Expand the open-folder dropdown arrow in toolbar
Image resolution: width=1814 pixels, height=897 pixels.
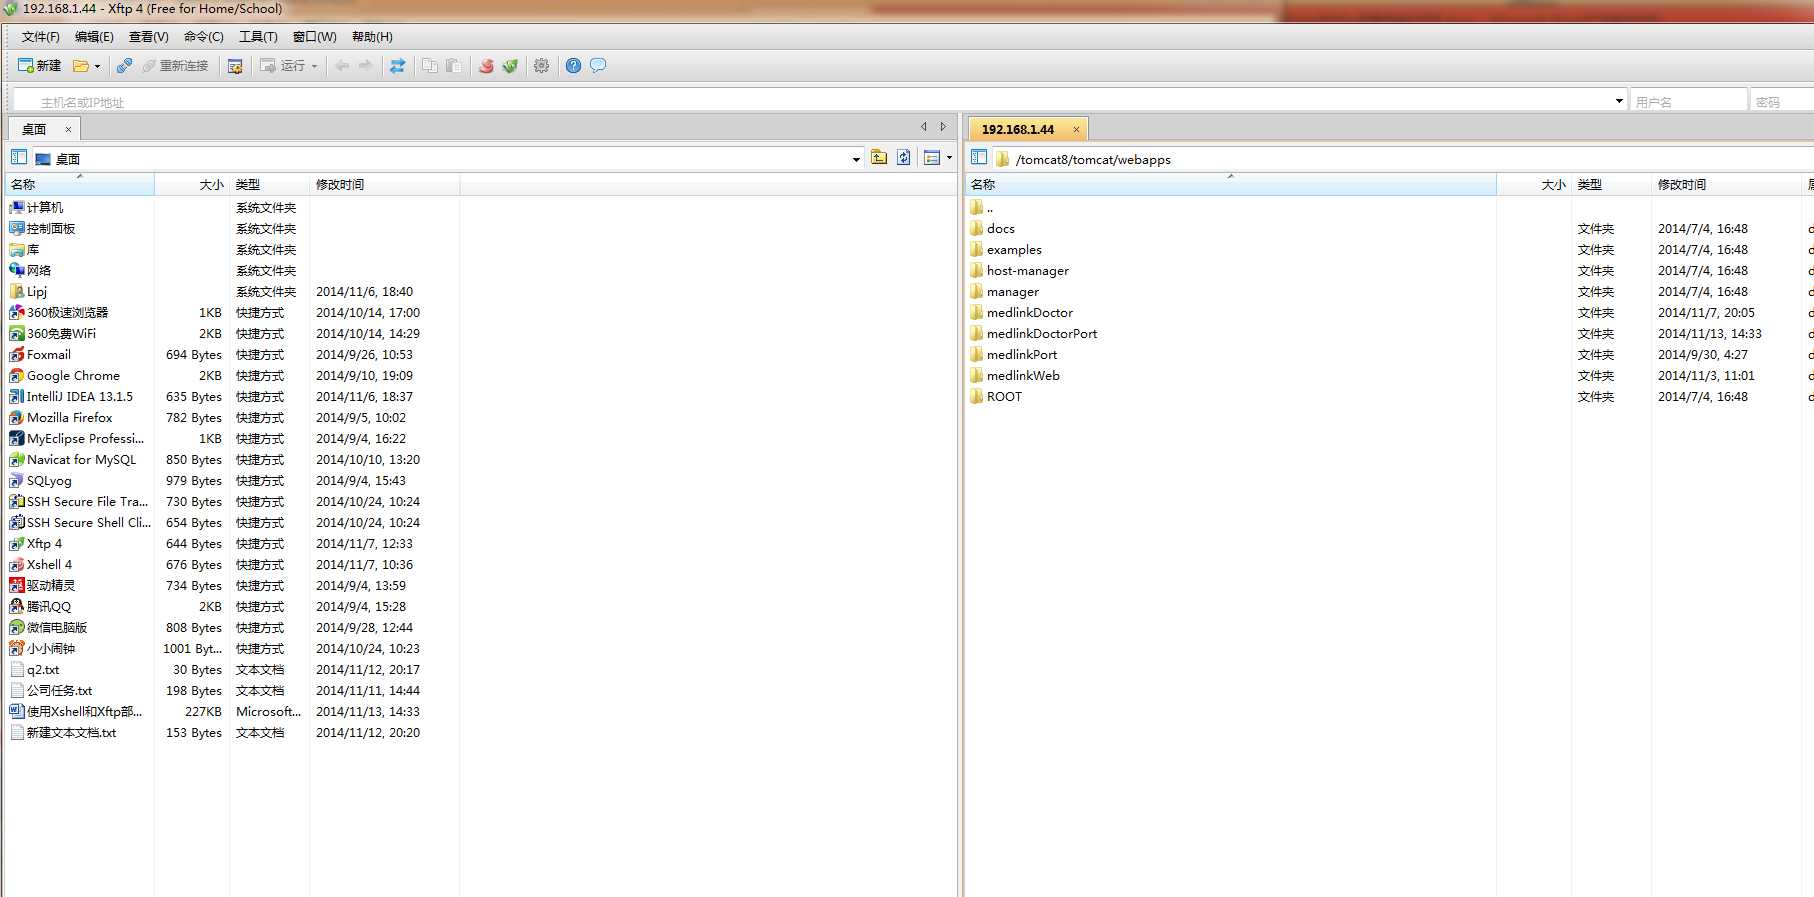(97, 66)
